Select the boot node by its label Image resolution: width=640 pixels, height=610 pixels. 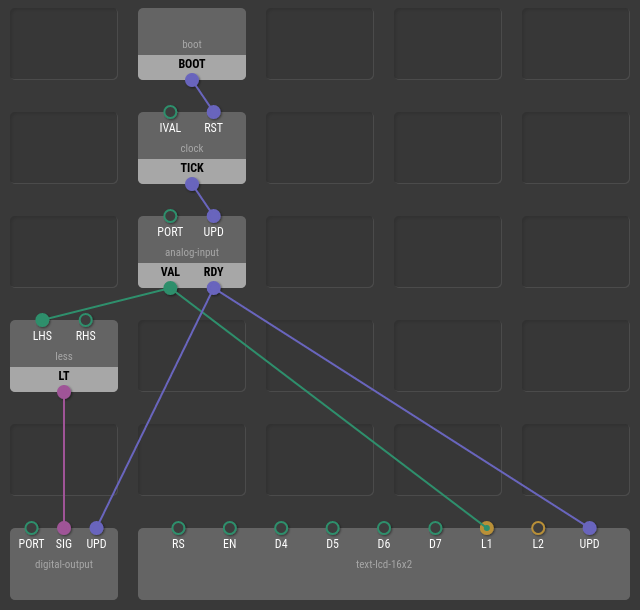tap(192, 44)
